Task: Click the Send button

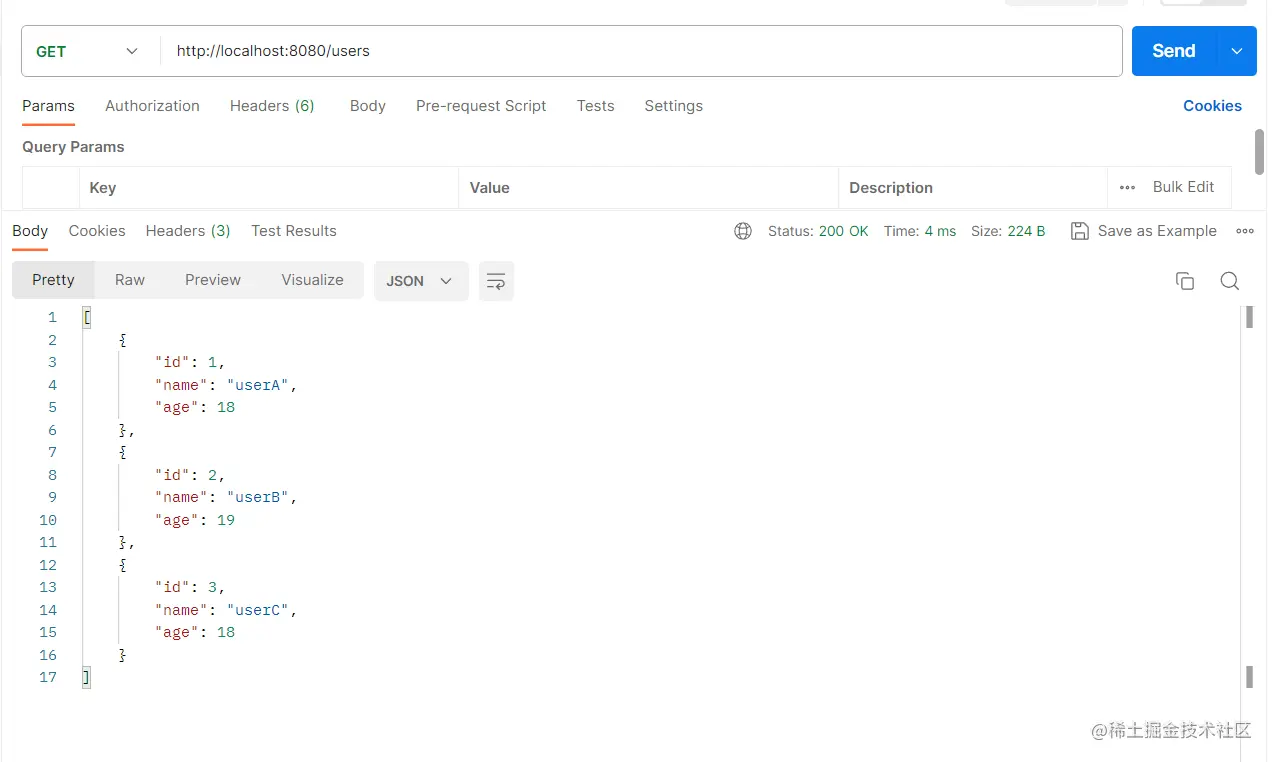Action: point(1173,51)
